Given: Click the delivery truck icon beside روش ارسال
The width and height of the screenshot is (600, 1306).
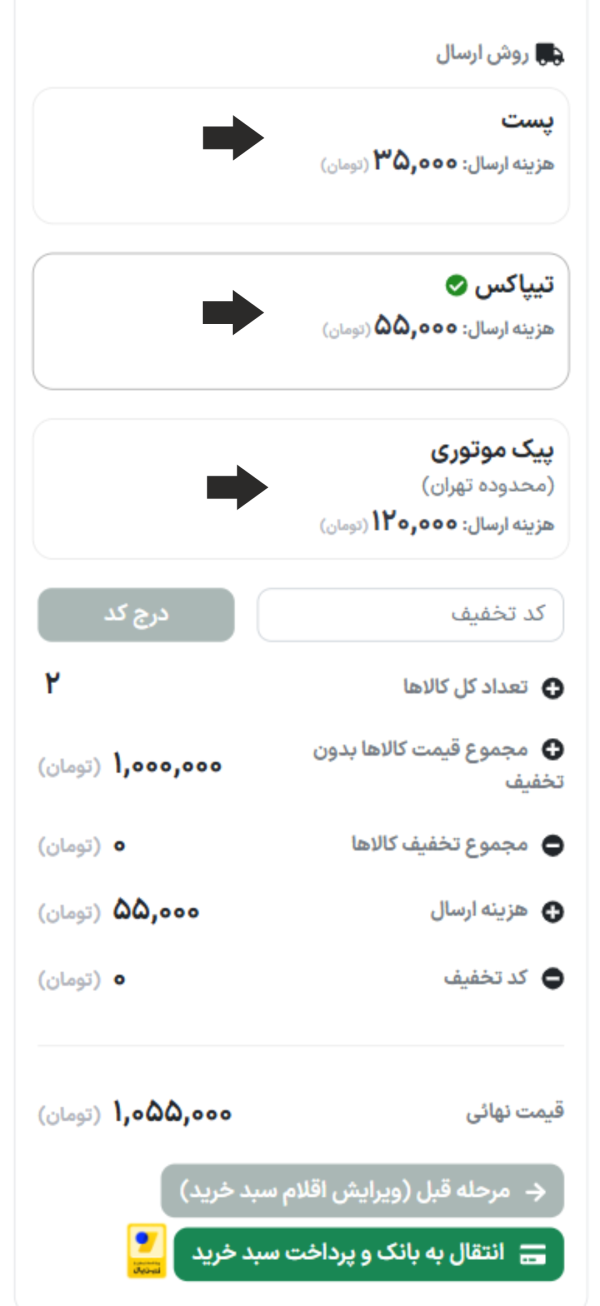Looking at the screenshot, I should point(549,54).
